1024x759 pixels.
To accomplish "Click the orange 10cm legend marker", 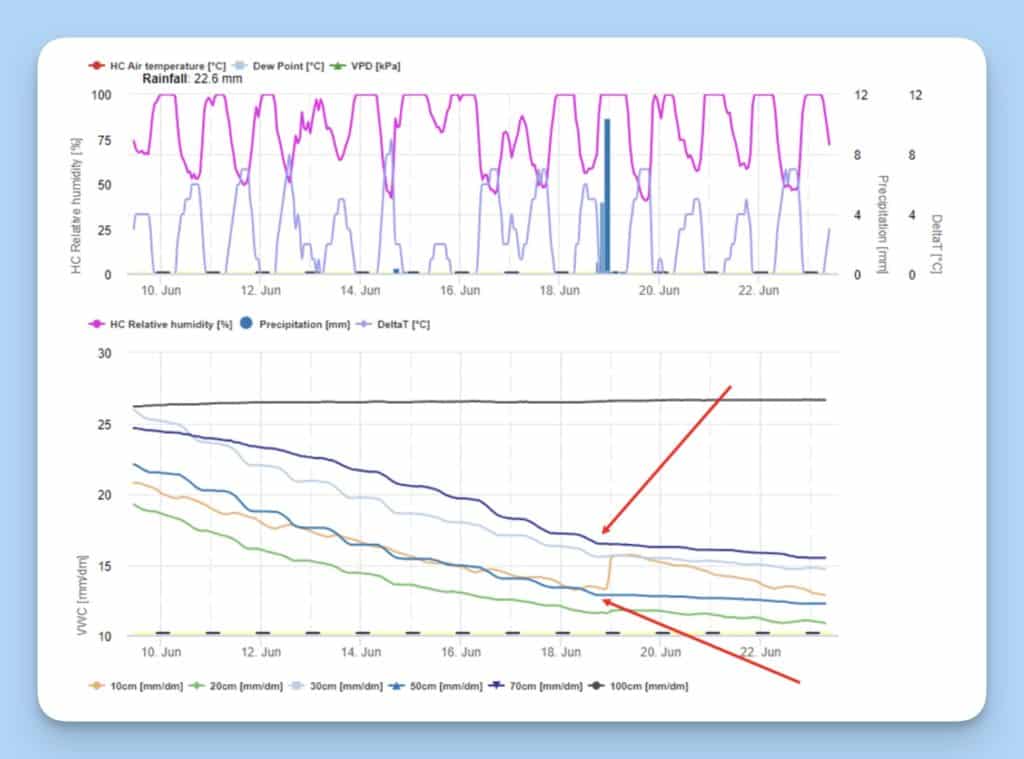I will [98, 686].
